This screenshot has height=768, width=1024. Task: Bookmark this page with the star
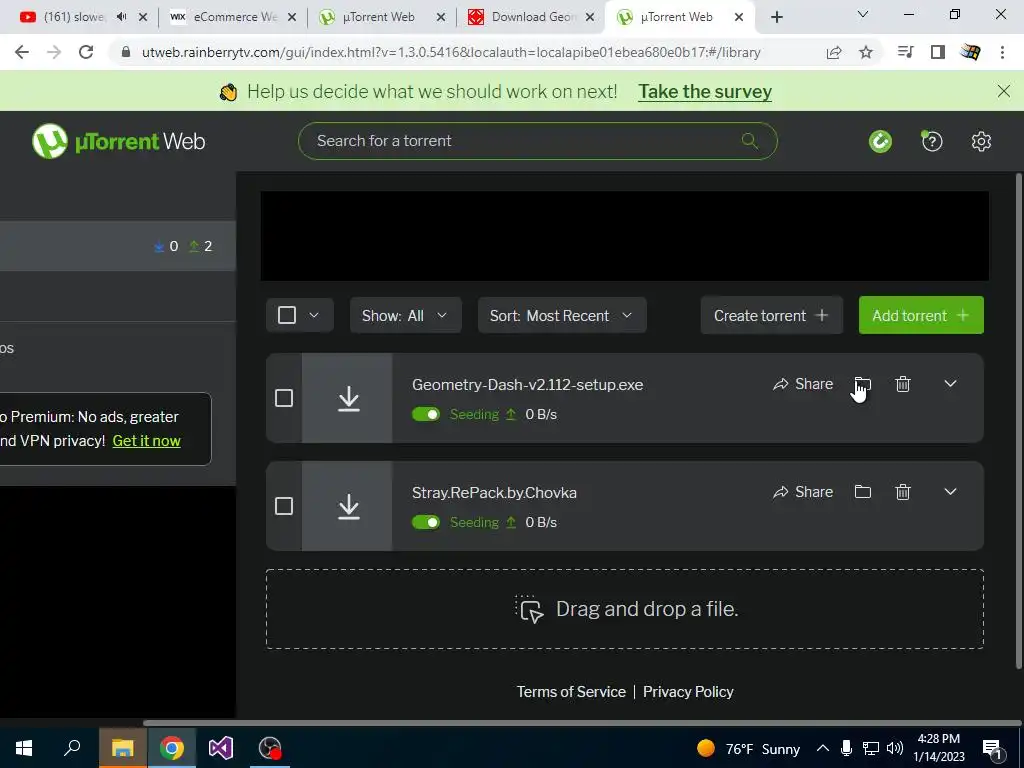(x=866, y=52)
